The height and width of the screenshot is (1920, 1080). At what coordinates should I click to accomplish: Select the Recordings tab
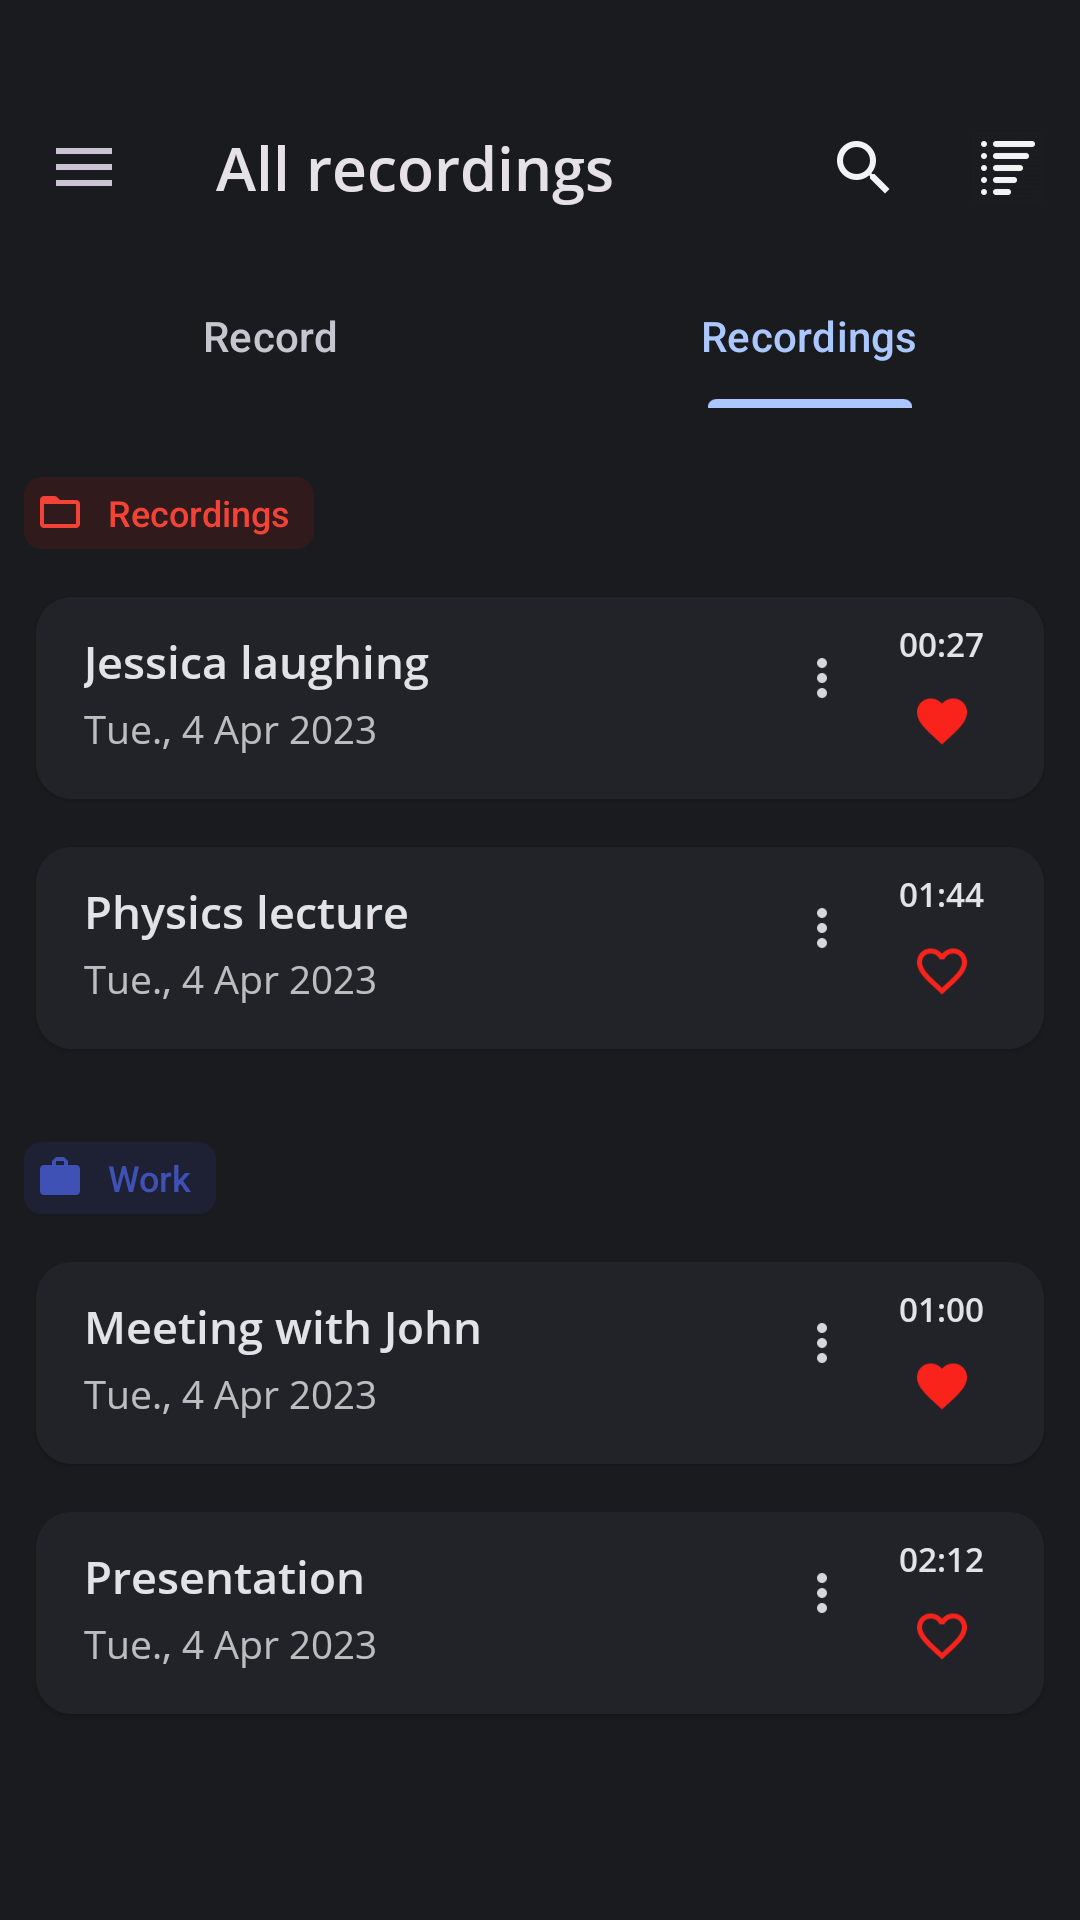click(x=808, y=338)
